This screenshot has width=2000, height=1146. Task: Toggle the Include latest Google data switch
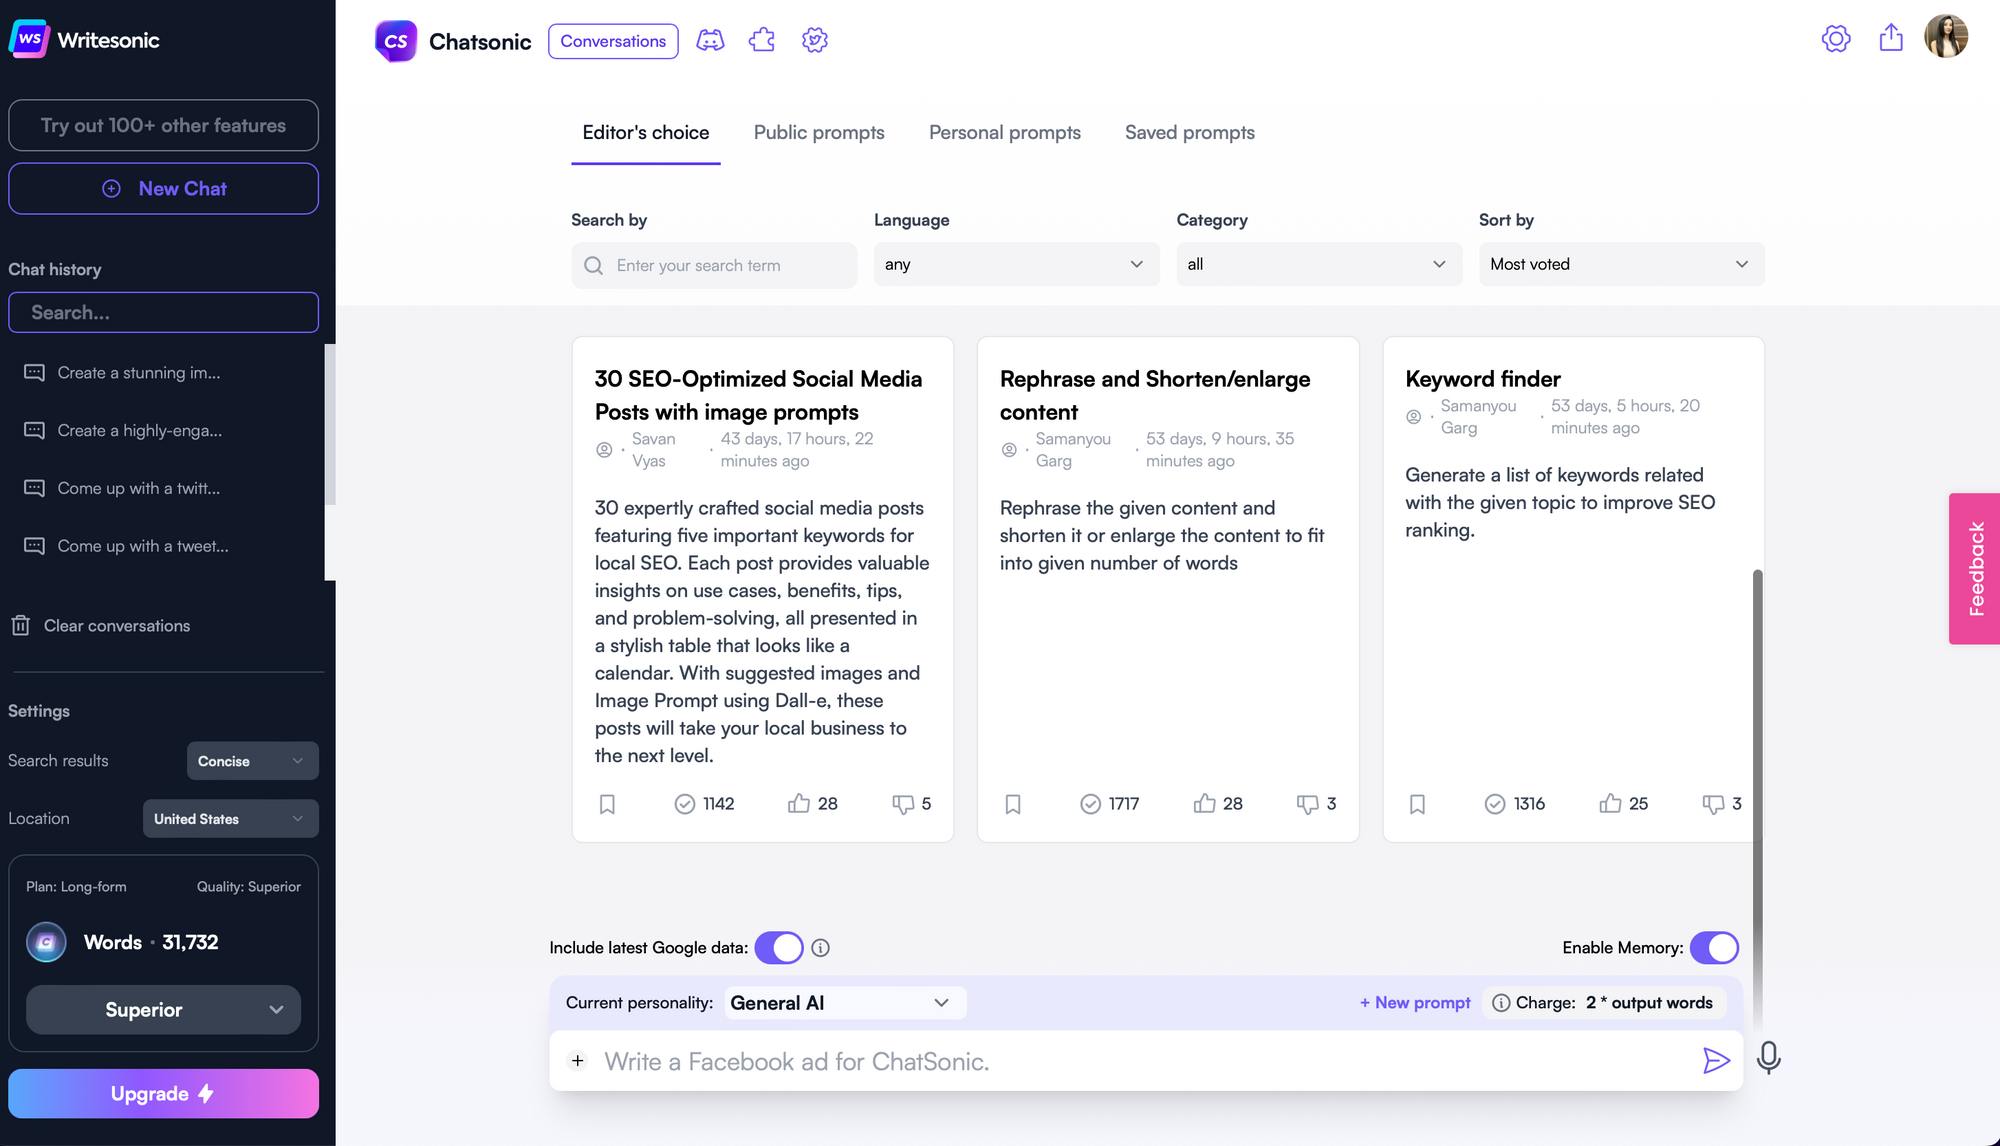[x=780, y=947]
